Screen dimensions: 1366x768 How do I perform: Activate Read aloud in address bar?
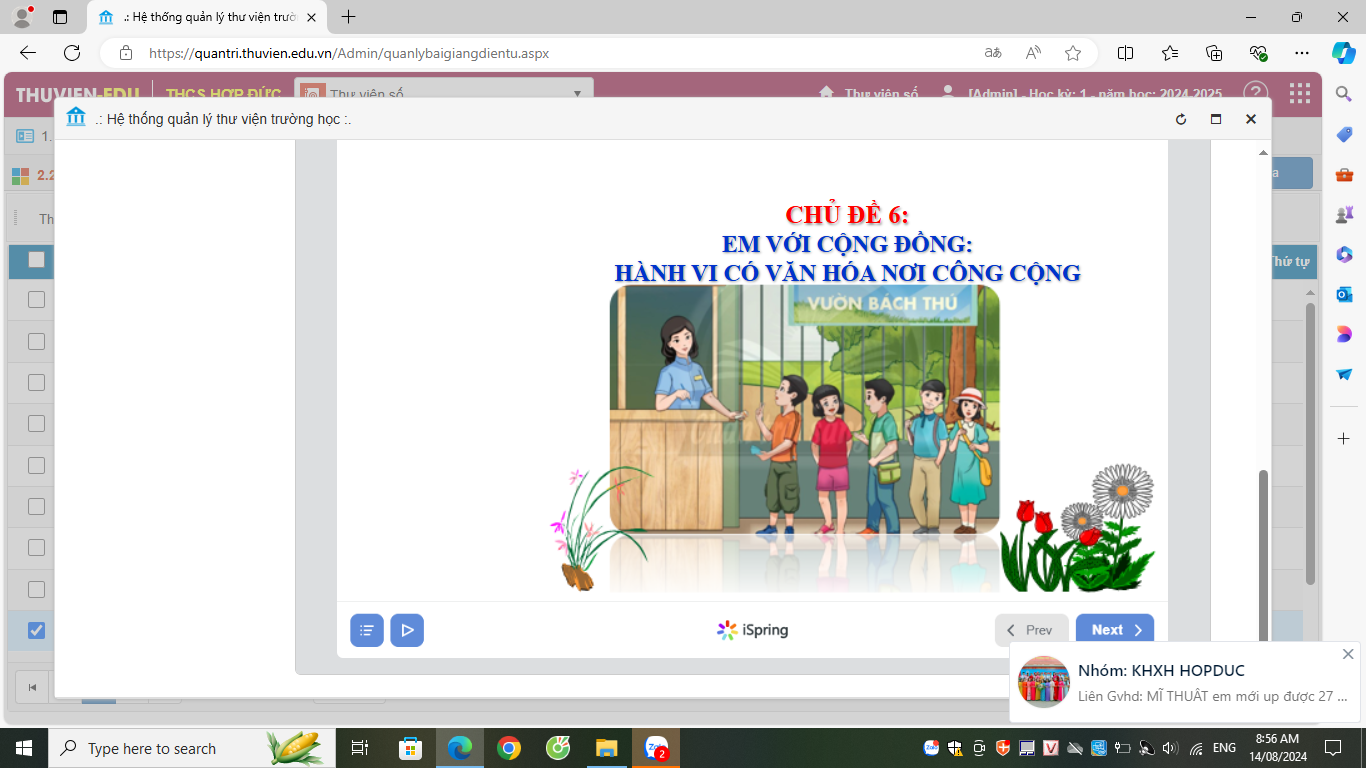coord(1033,53)
